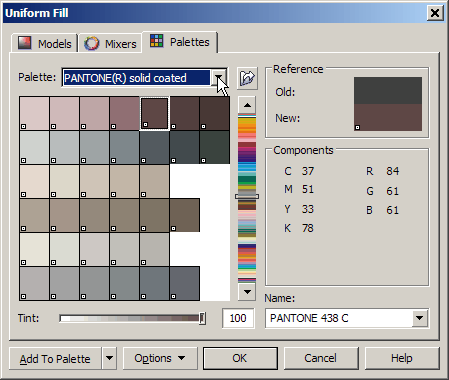This screenshot has width=449, height=380.
Task: Switch to the Models tab
Action: (45, 44)
